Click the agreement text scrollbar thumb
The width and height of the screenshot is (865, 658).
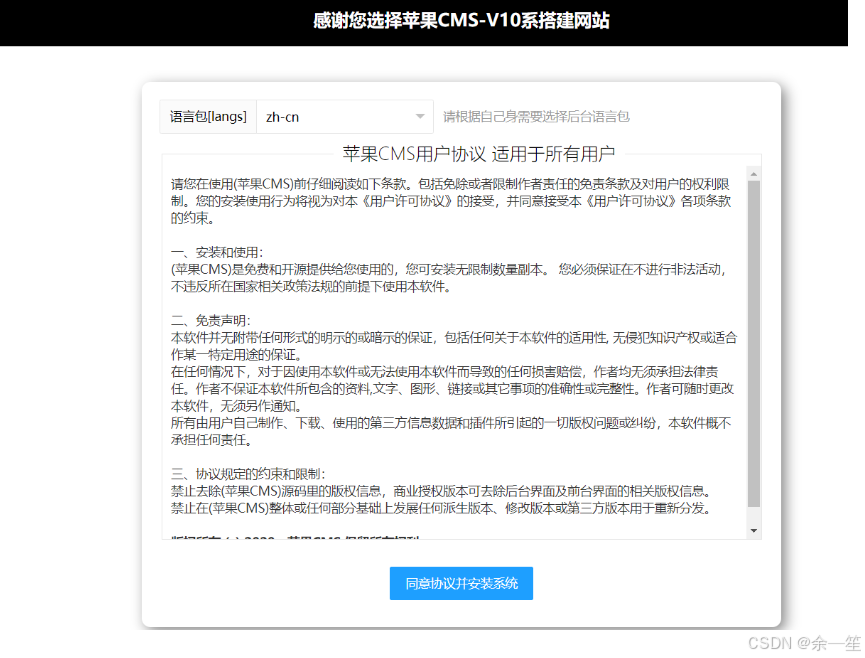(x=754, y=344)
